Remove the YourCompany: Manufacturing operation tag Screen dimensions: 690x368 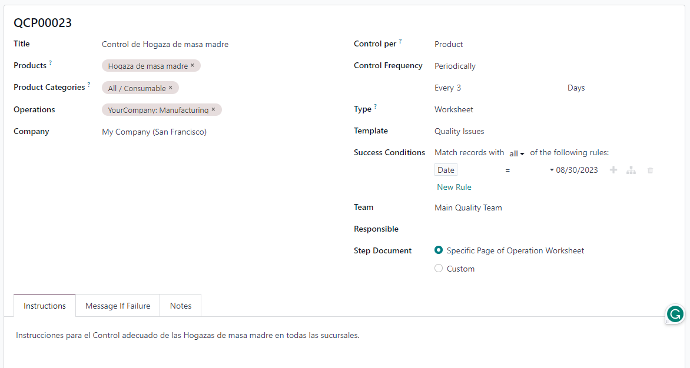point(213,110)
